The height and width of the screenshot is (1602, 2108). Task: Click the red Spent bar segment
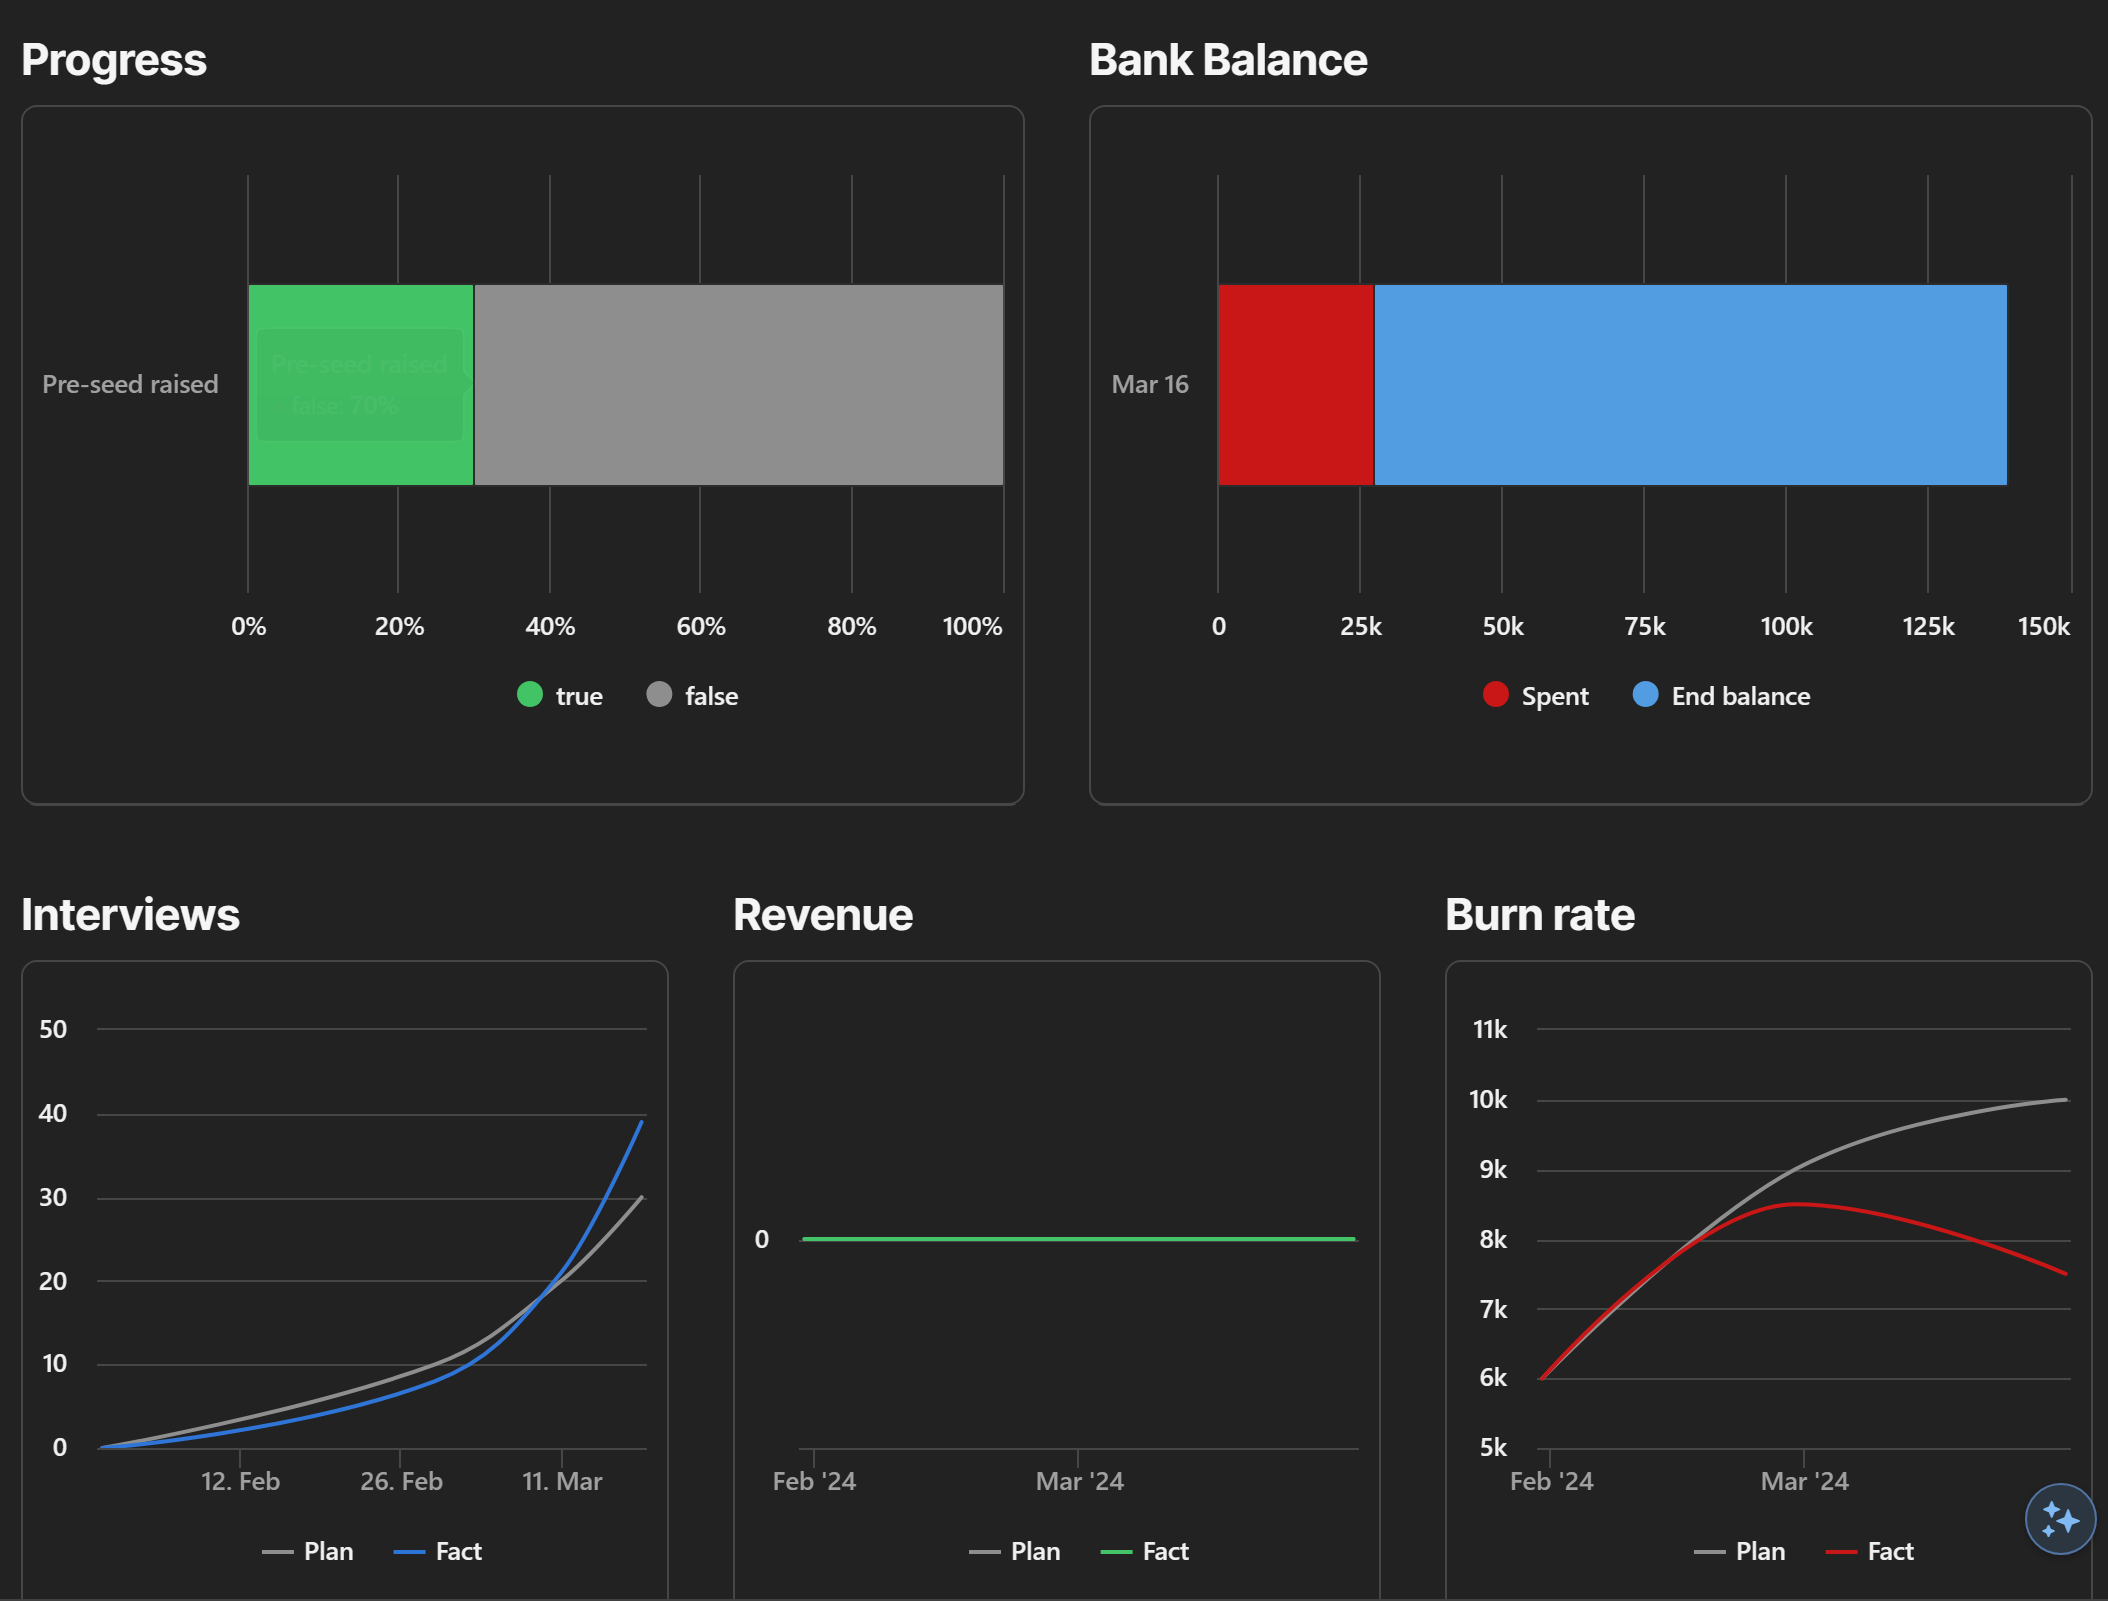[1296, 385]
